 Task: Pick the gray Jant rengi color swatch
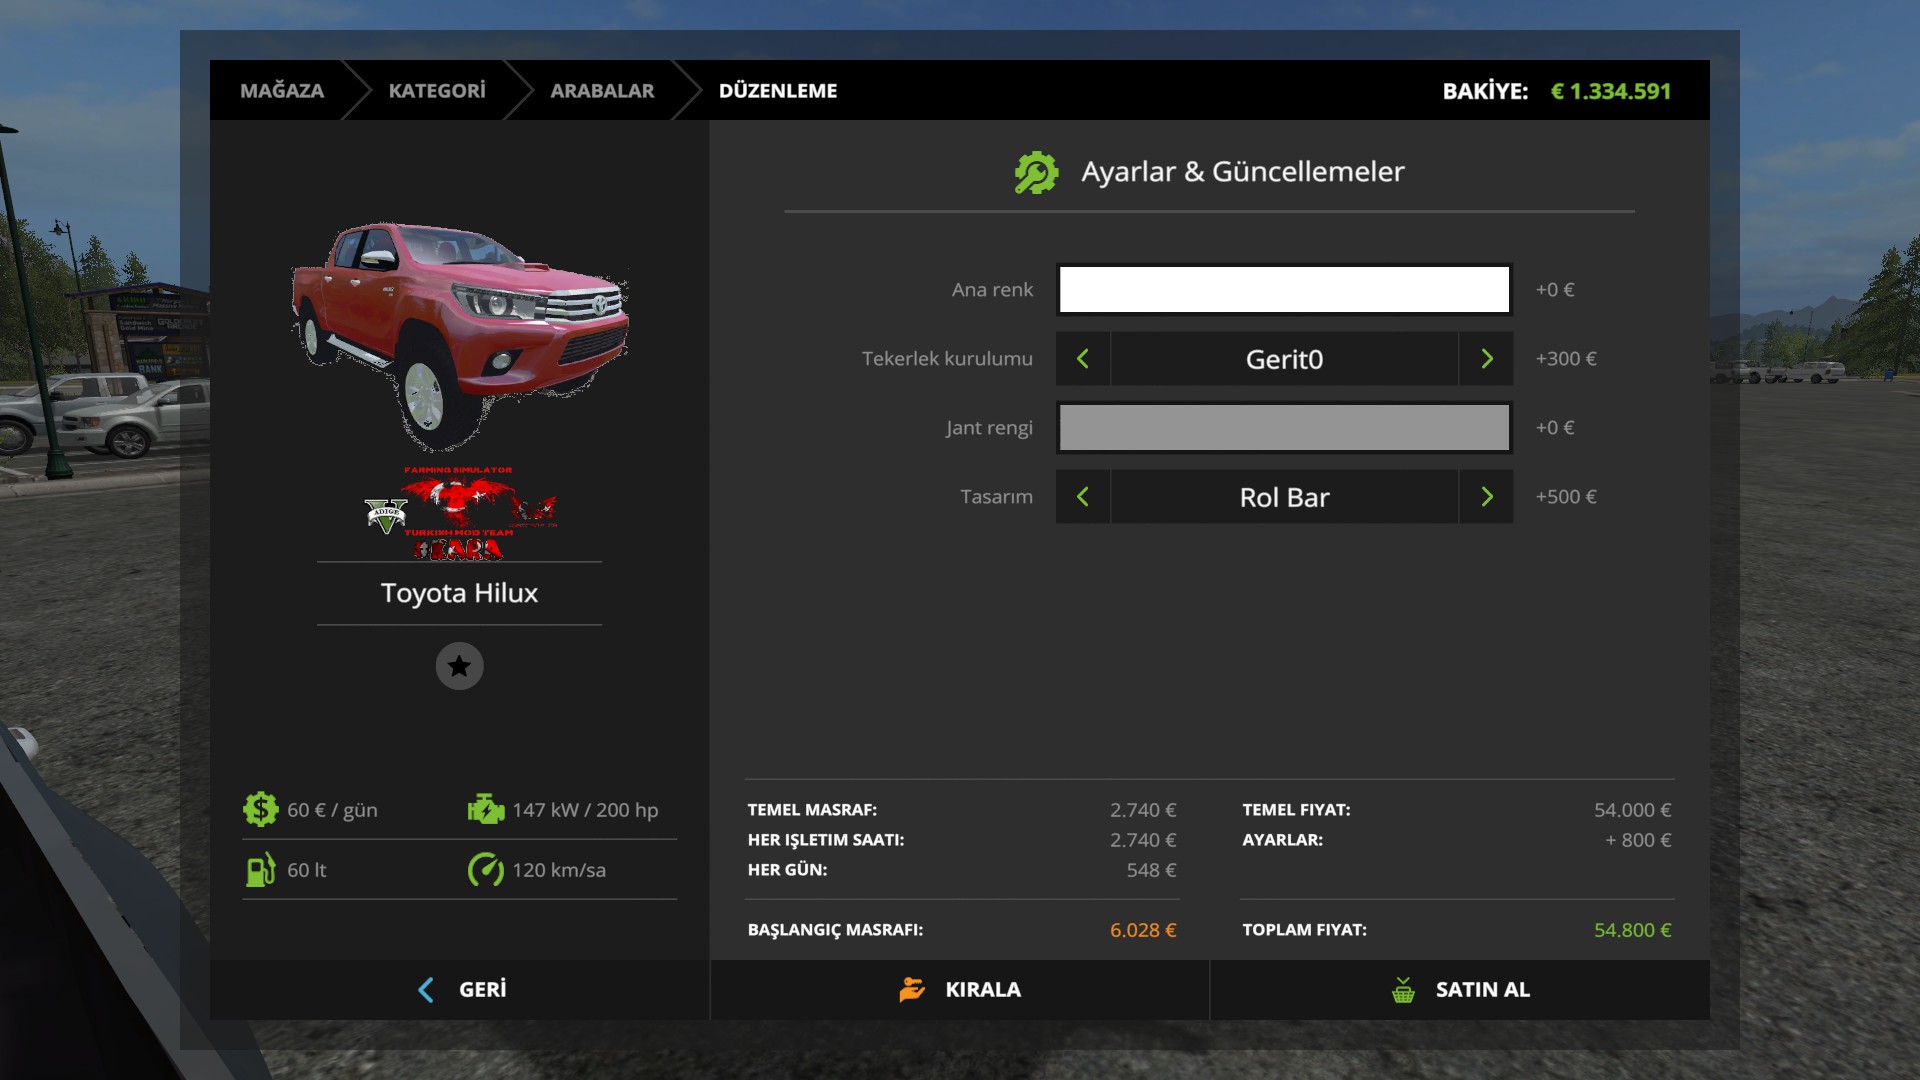click(1285, 428)
